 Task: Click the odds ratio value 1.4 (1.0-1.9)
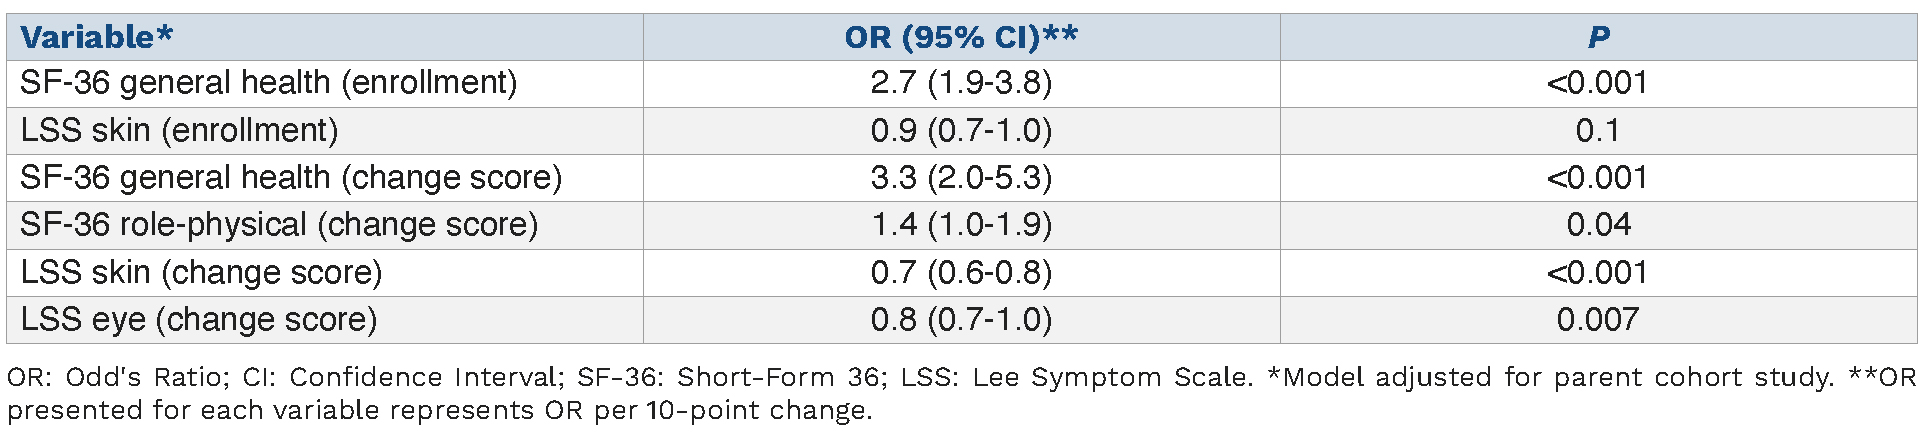[961, 225]
